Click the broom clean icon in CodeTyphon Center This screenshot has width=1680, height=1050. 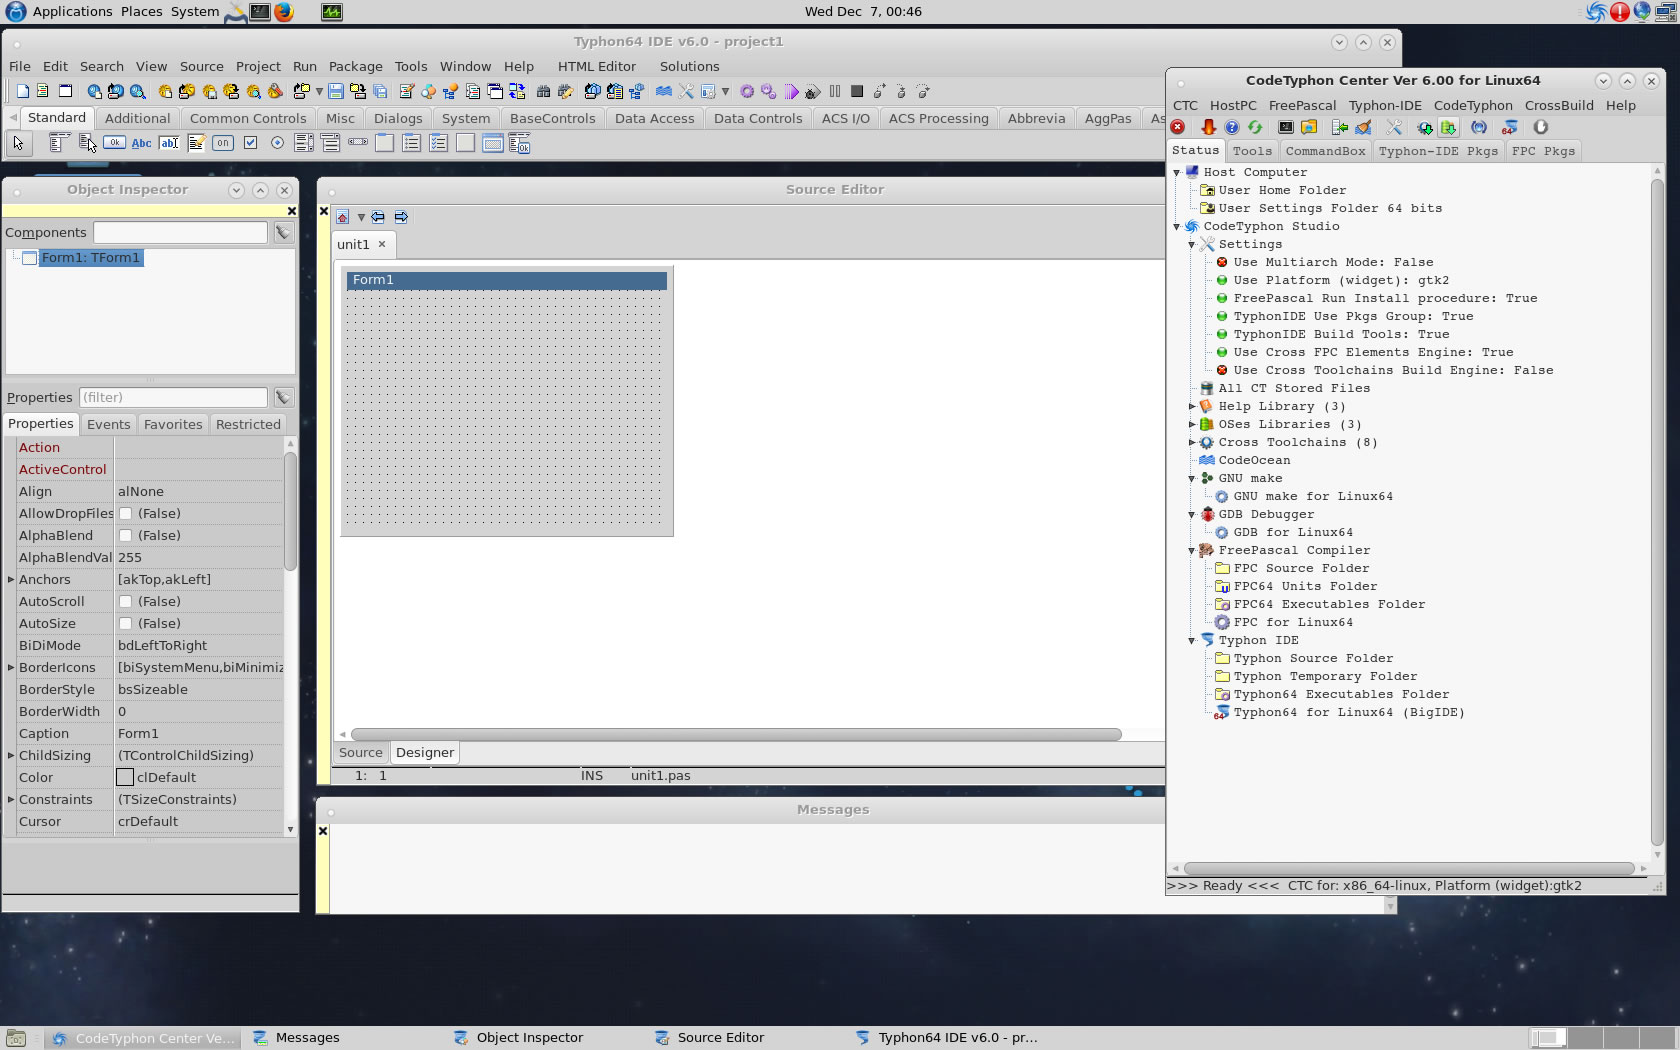click(1363, 127)
